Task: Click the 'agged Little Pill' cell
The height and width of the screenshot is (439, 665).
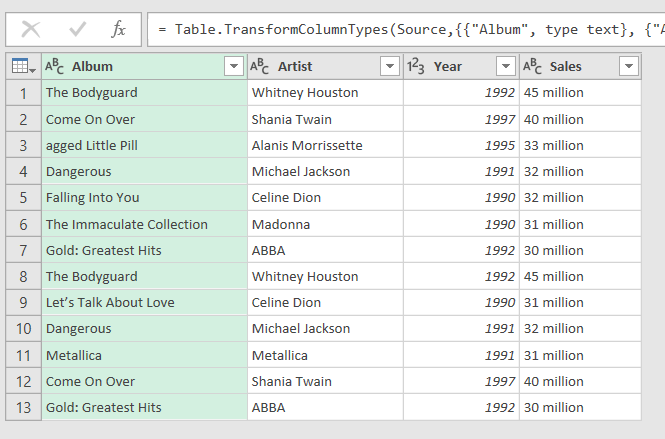Action: (x=145, y=145)
